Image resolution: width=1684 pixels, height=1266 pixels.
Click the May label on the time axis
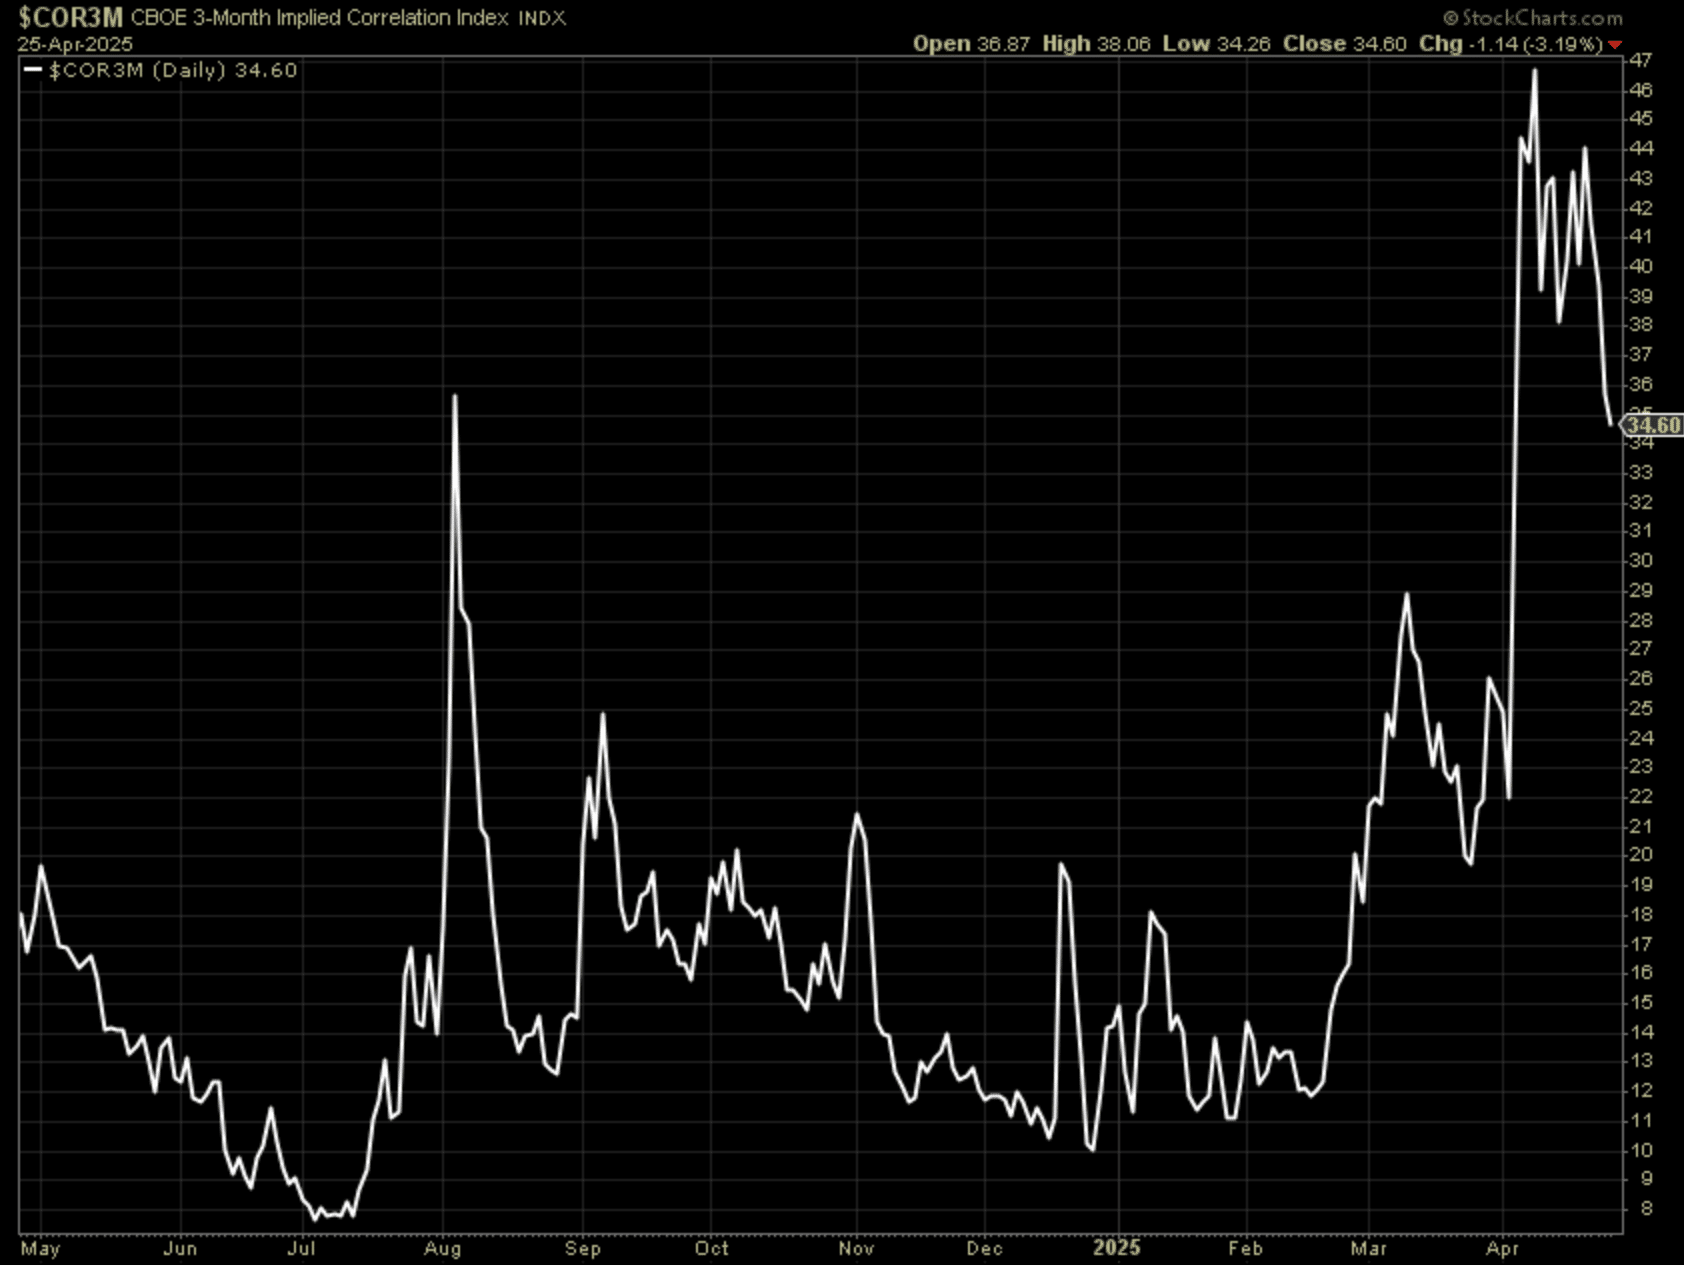[x=40, y=1248]
